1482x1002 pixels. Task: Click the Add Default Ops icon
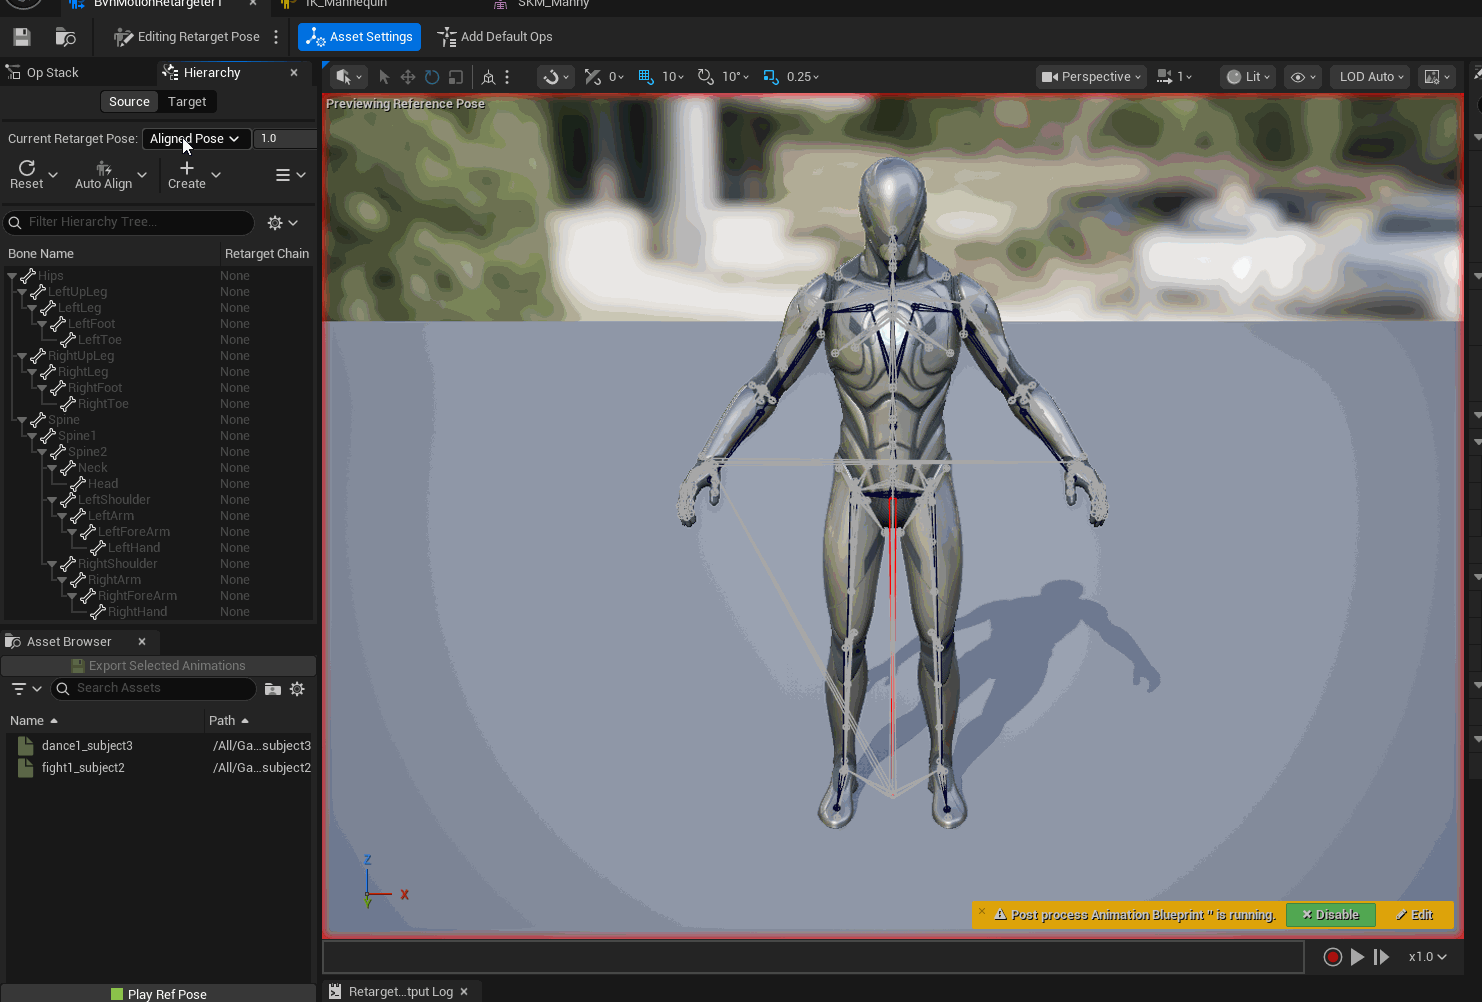point(447,37)
